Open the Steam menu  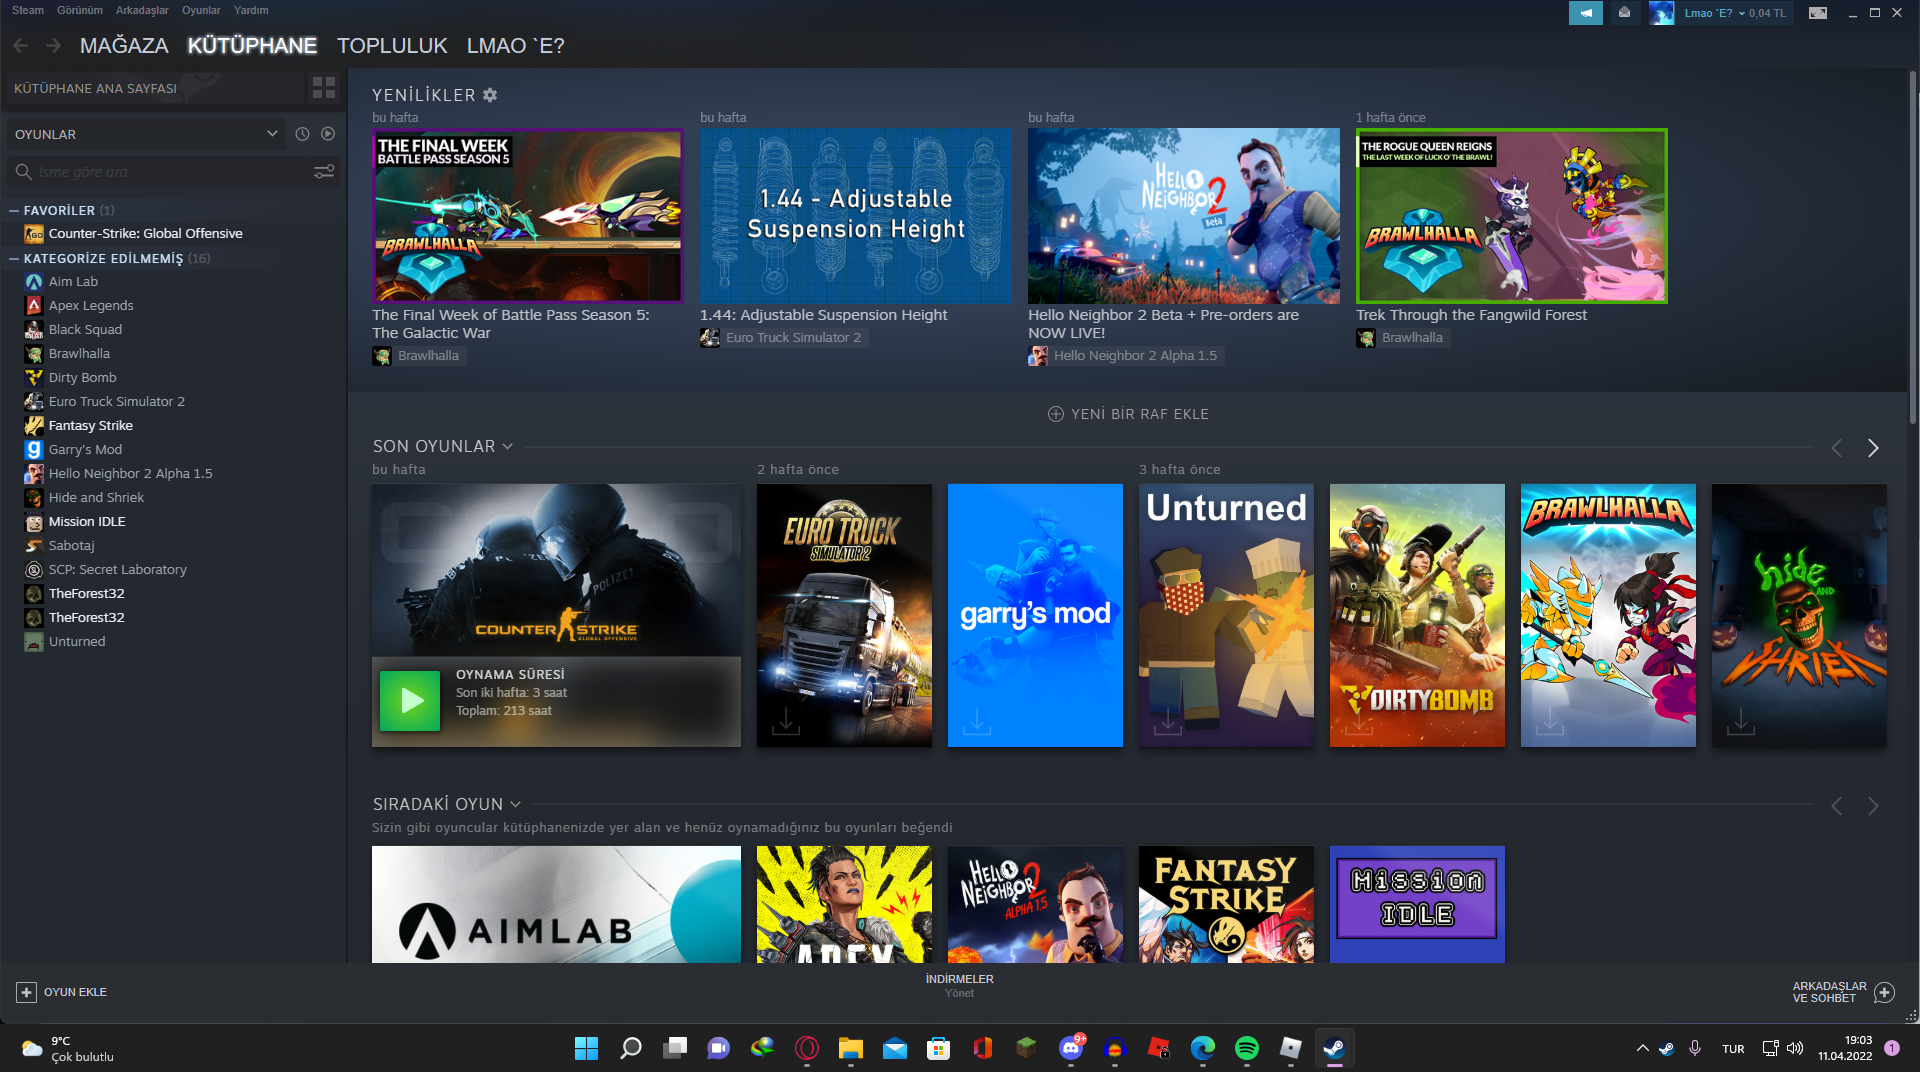(28, 10)
